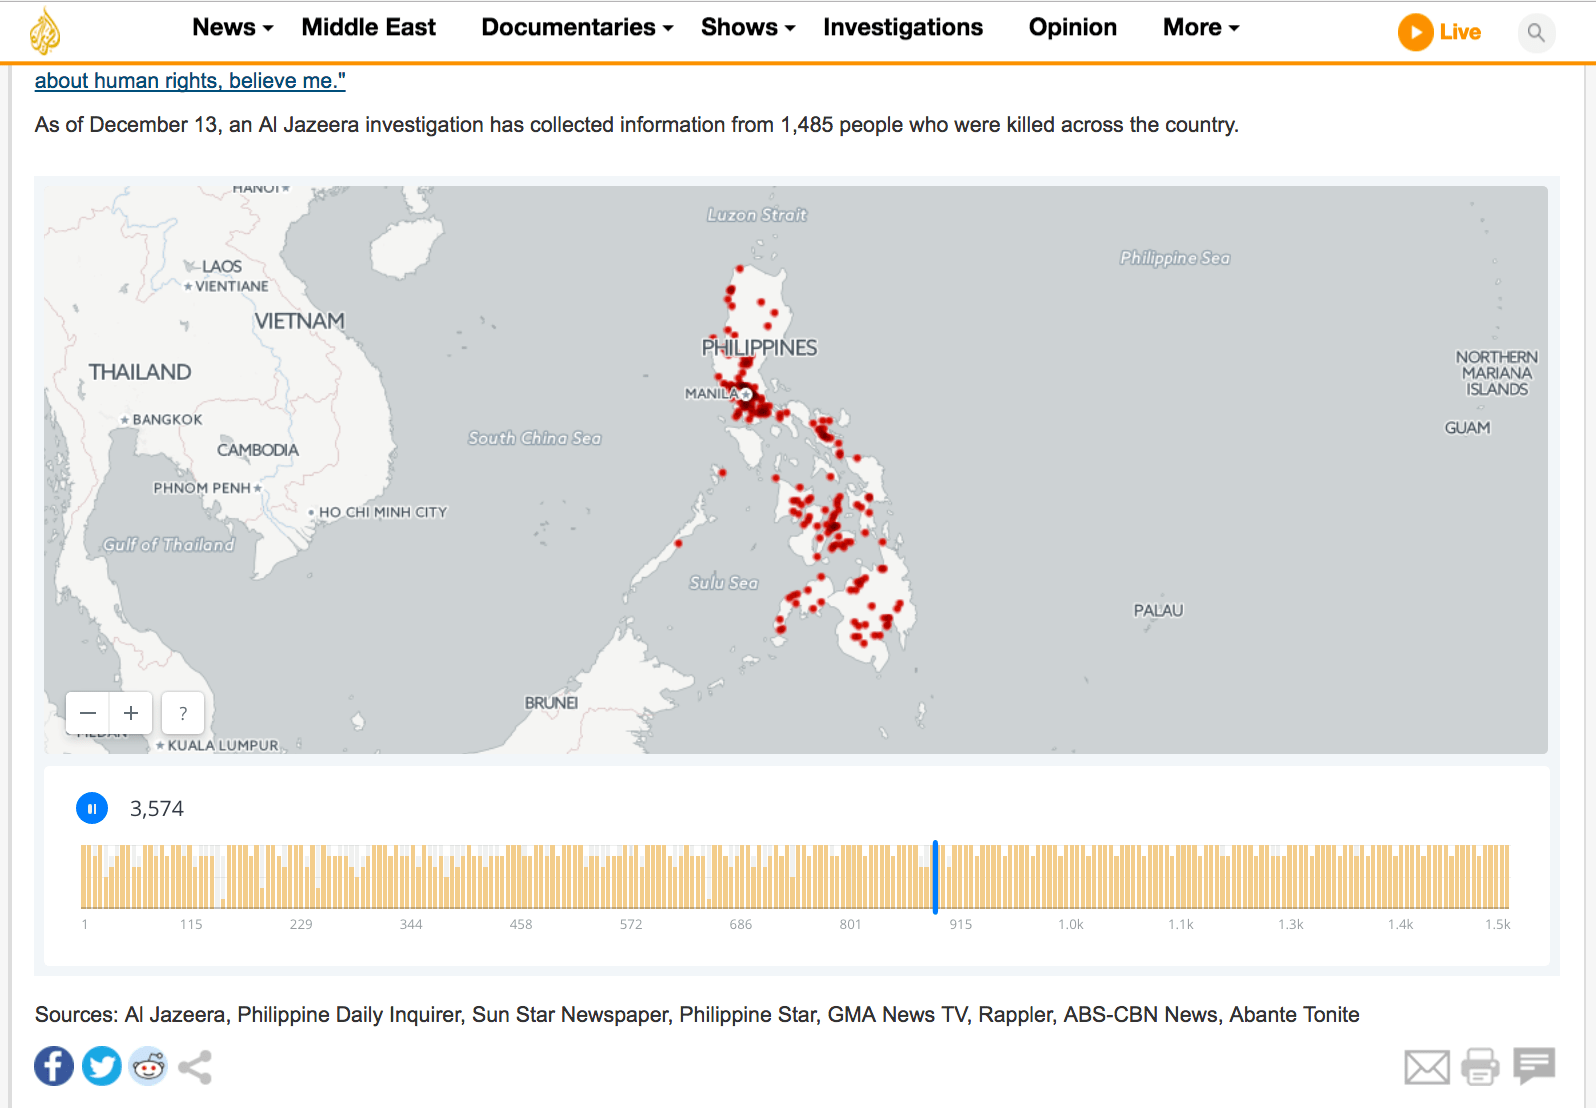Viewport: 1596px width, 1108px height.
Task: Expand the Shows dropdown menu
Action: click(x=747, y=28)
